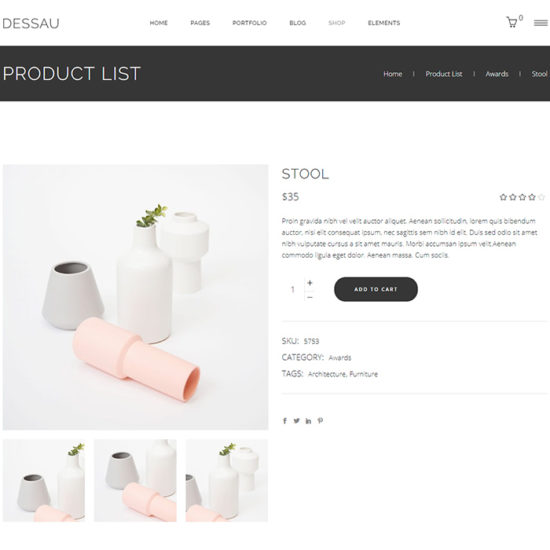The image size is (550, 550).
Task: Open the hamburger side menu icon
Action: click(541, 23)
